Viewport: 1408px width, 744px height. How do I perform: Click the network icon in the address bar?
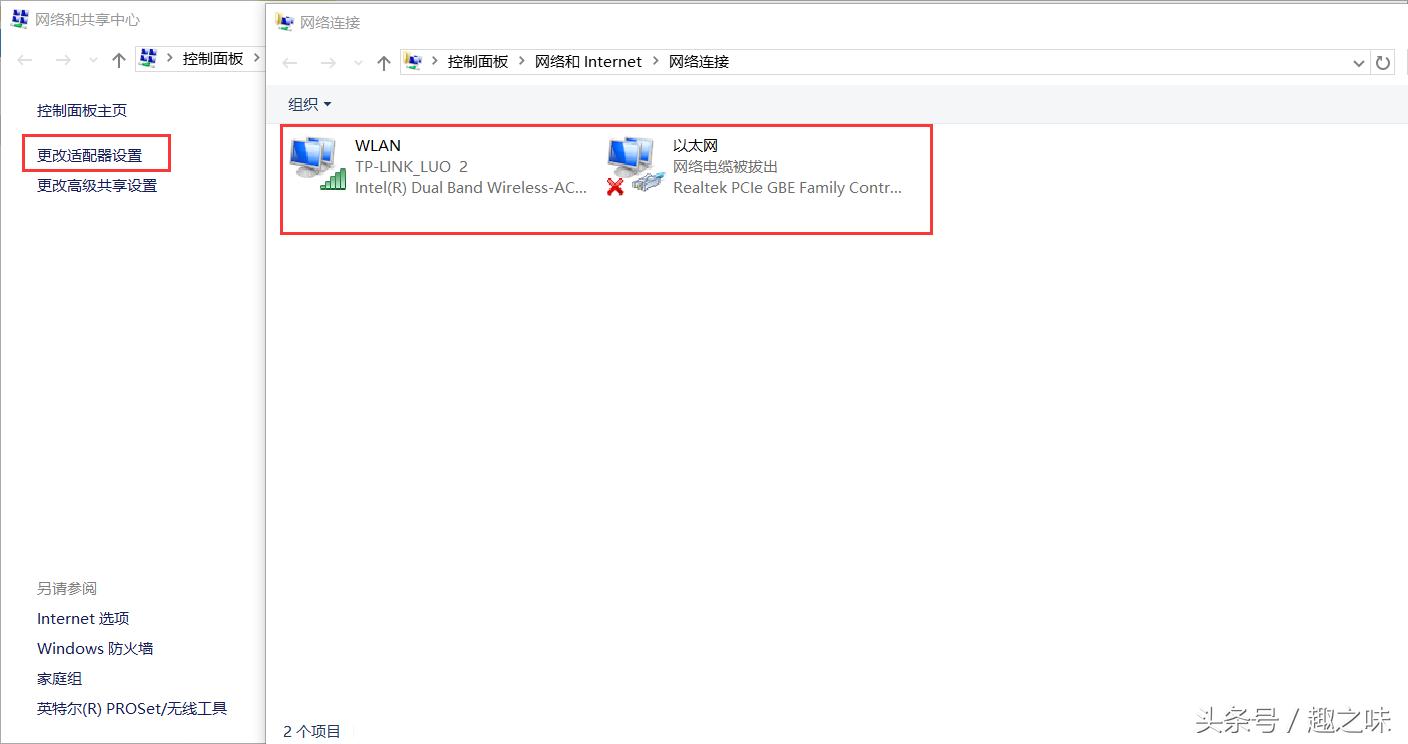pos(413,61)
